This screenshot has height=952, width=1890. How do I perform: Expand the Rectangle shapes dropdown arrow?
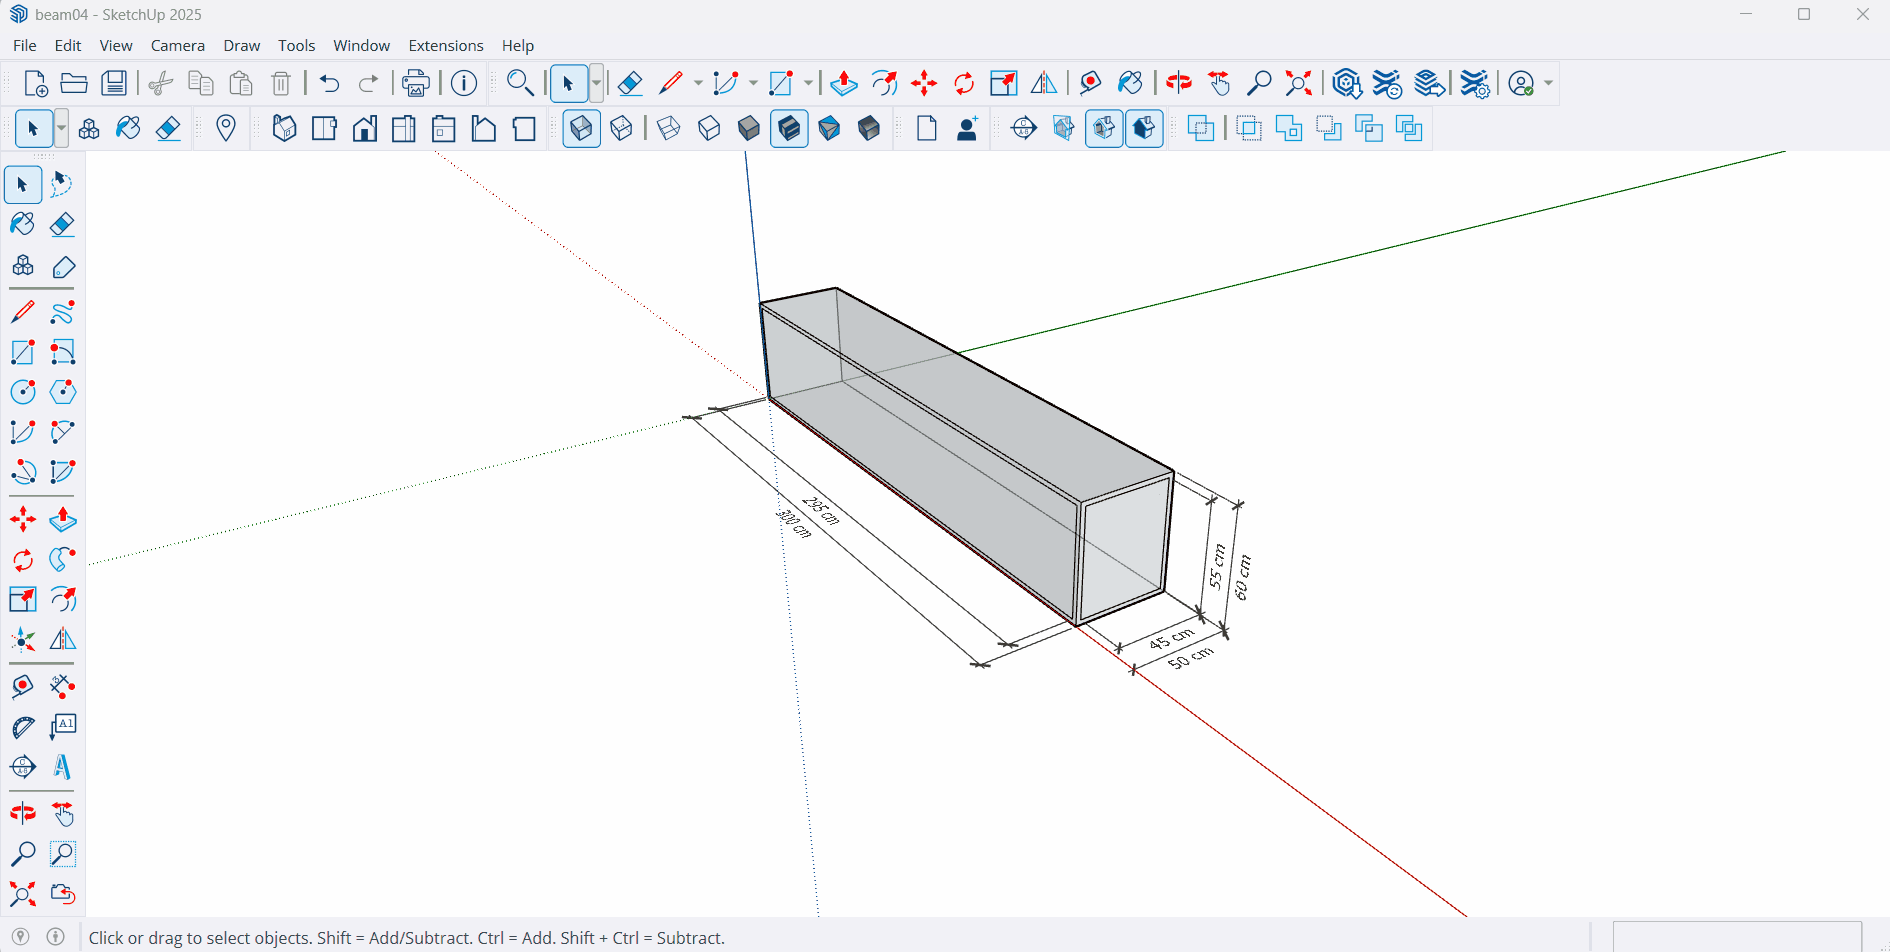[808, 84]
